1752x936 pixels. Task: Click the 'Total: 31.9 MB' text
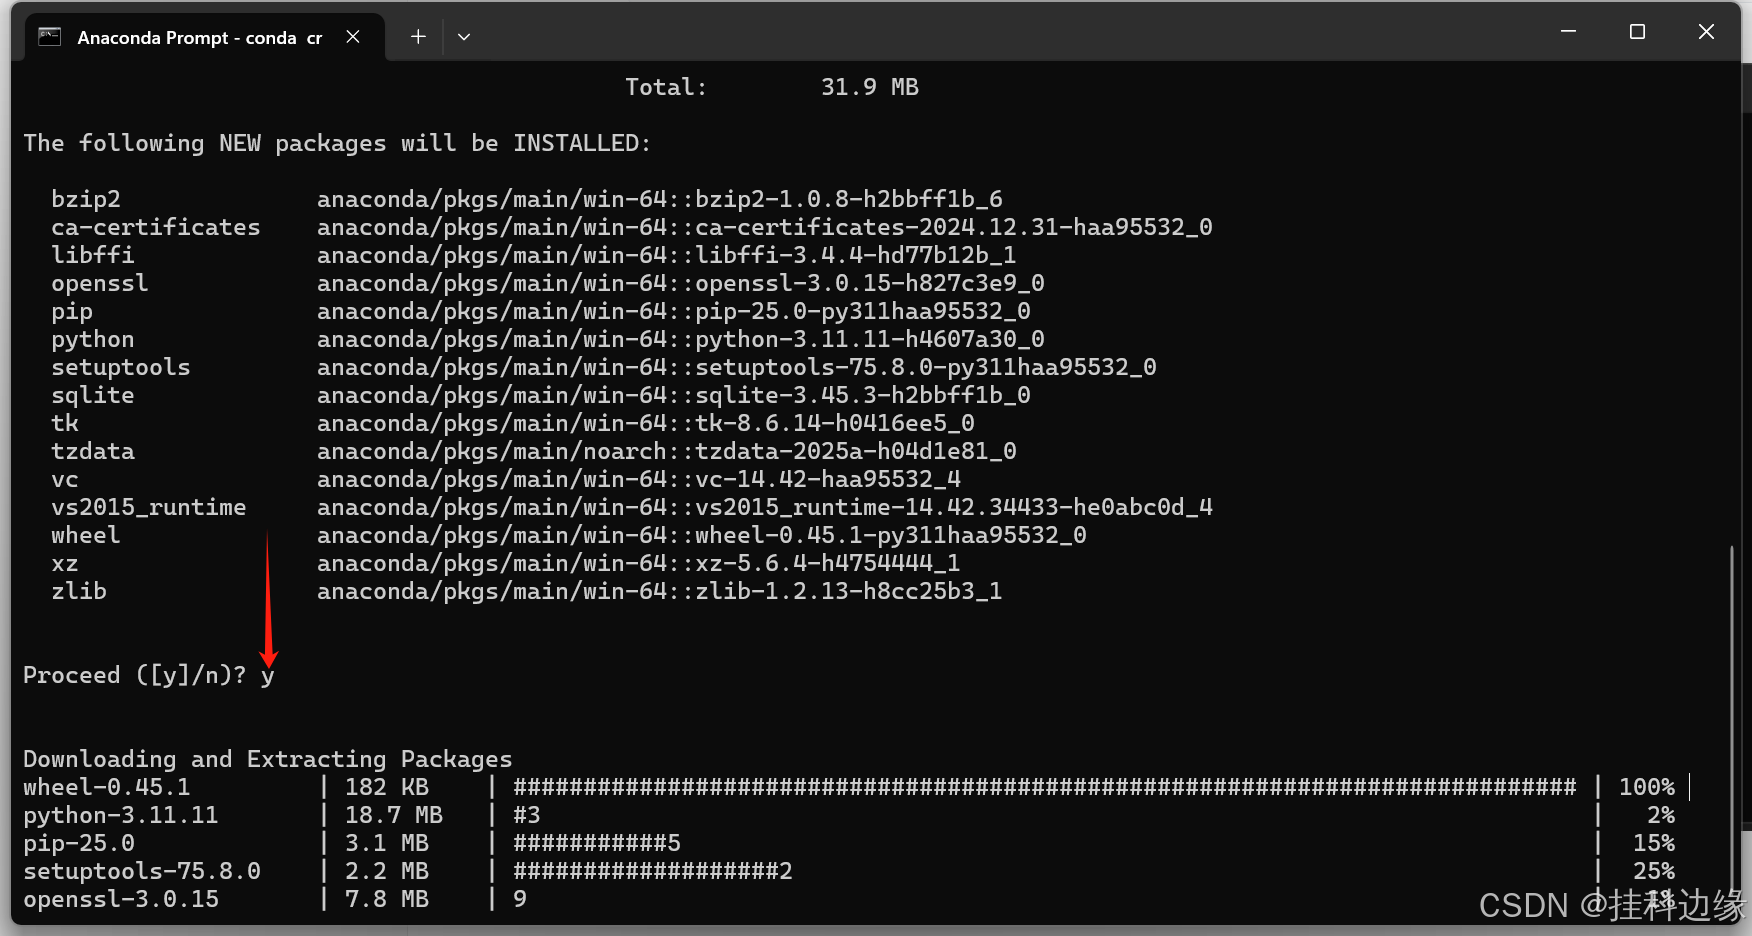coord(772,87)
